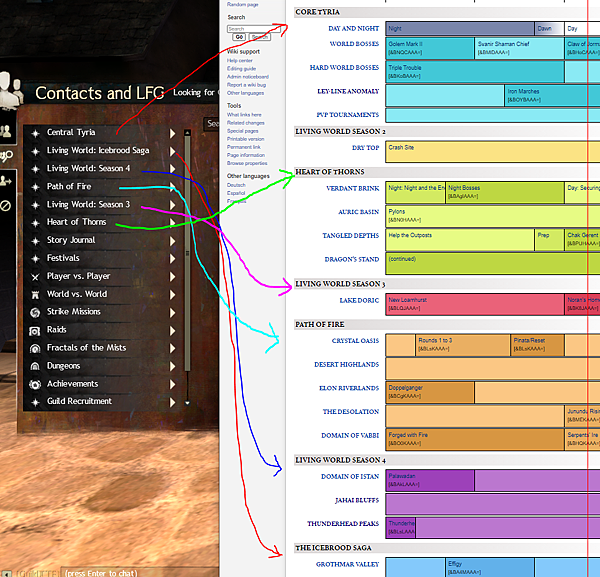The height and width of the screenshot is (577, 600).
Task: Click the Fractals of the Mists icon
Action: [x=35, y=349]
